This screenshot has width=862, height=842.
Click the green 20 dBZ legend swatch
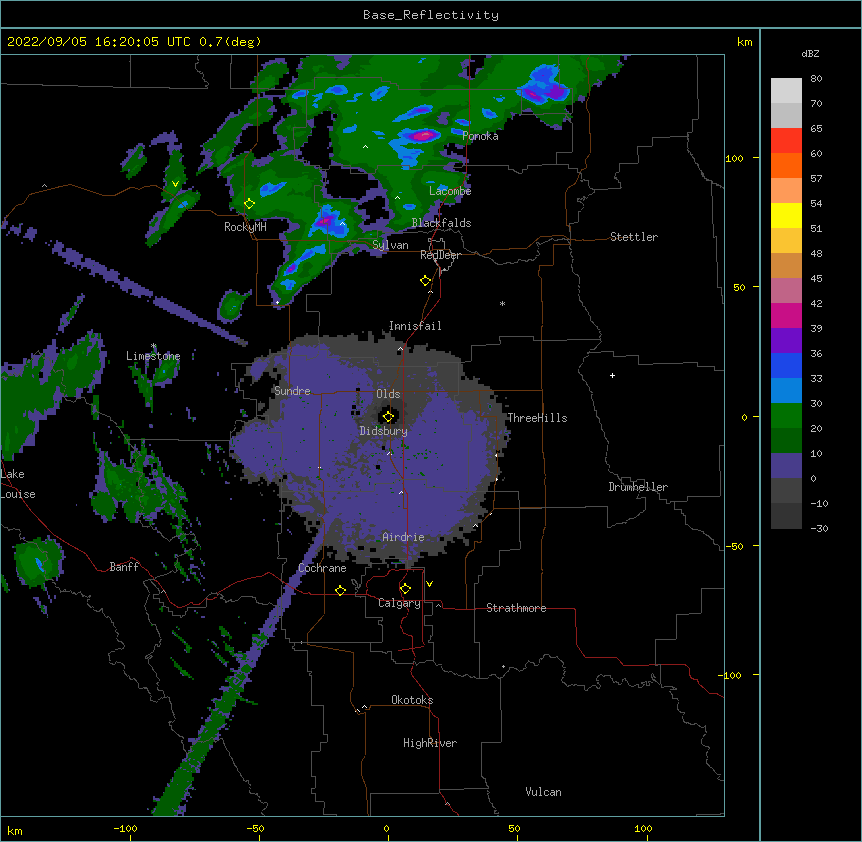pyautogui.click(x=786, y=416)
